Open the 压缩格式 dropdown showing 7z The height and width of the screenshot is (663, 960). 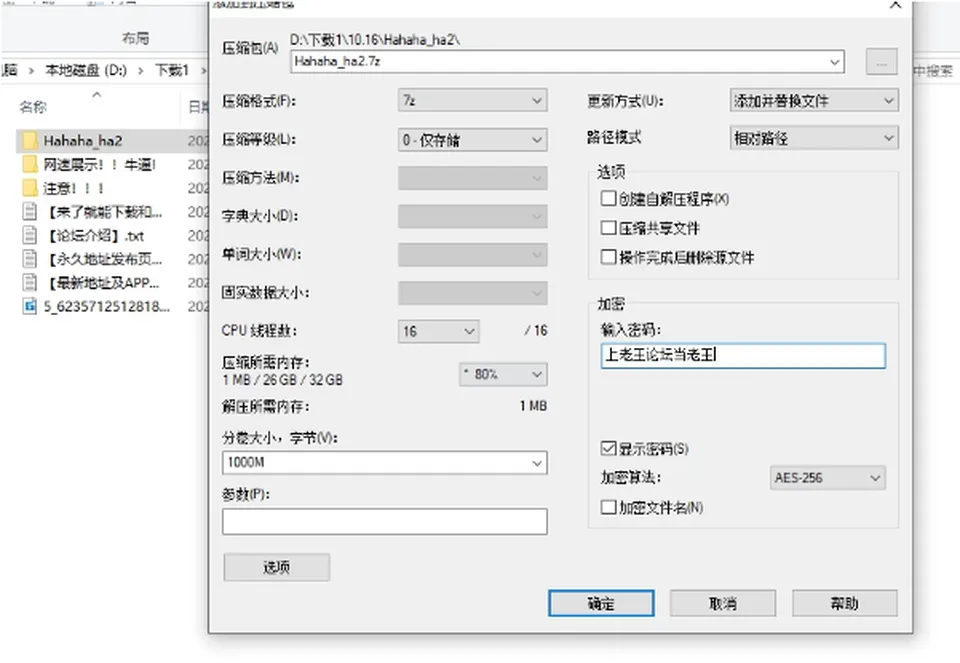[472, 100]
